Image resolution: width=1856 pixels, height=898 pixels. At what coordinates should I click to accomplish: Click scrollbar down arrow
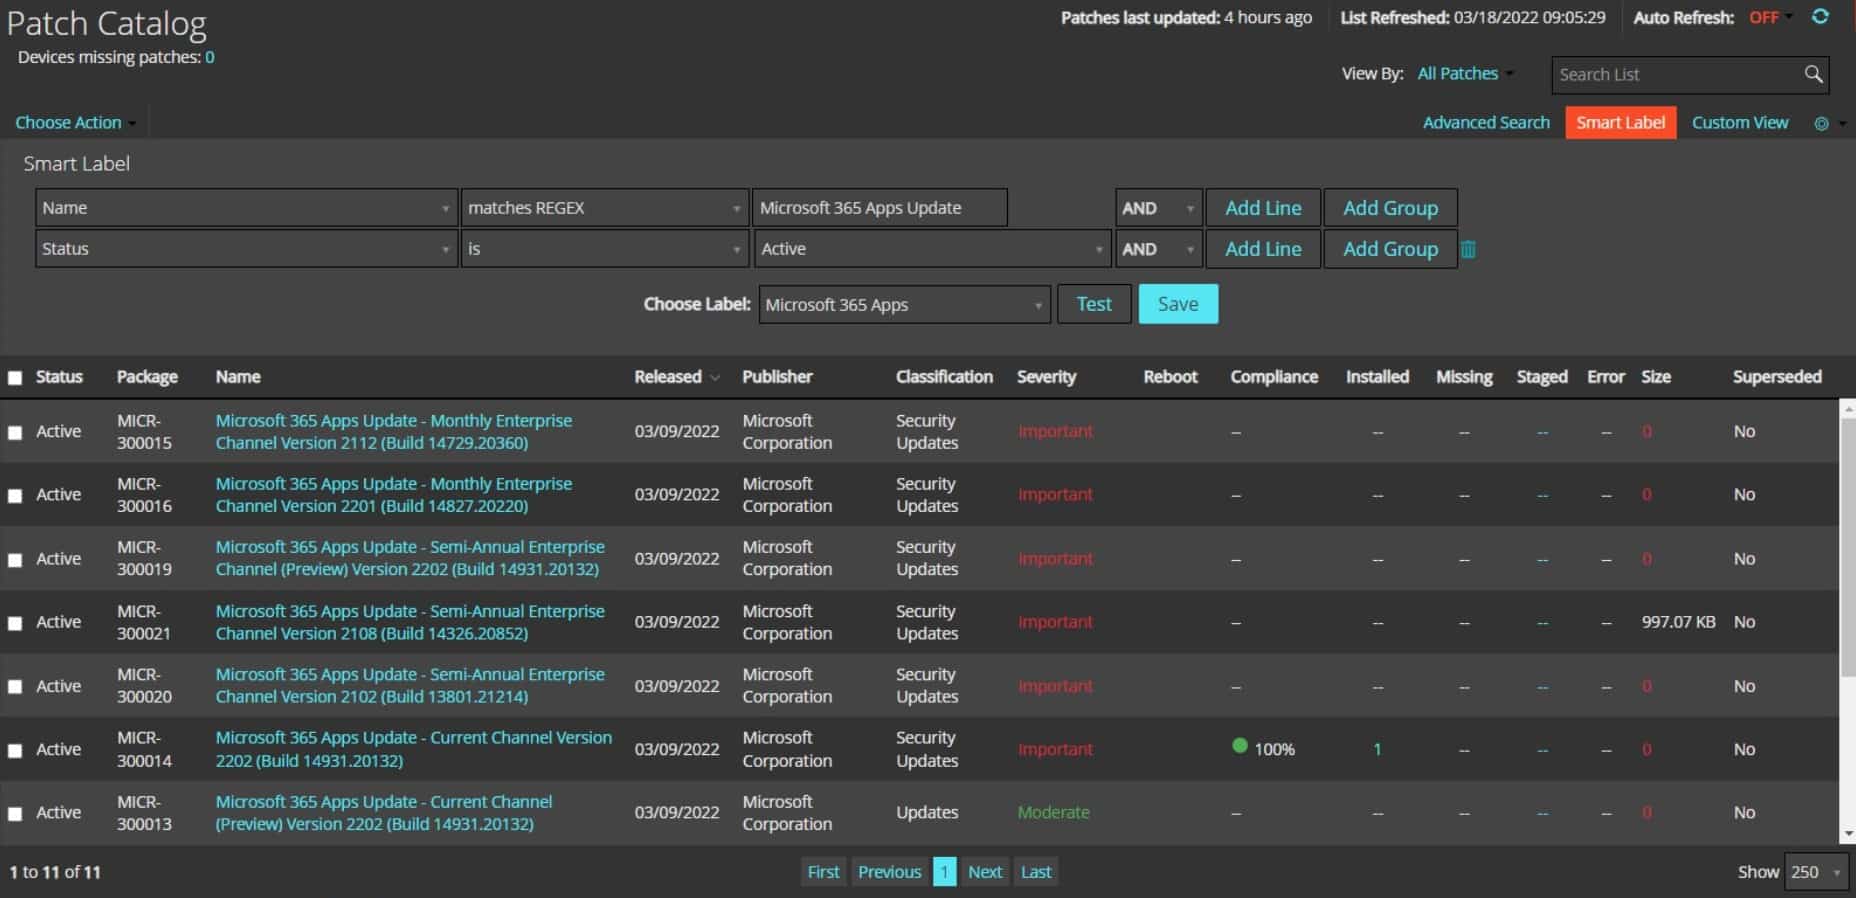point(1848,834)
